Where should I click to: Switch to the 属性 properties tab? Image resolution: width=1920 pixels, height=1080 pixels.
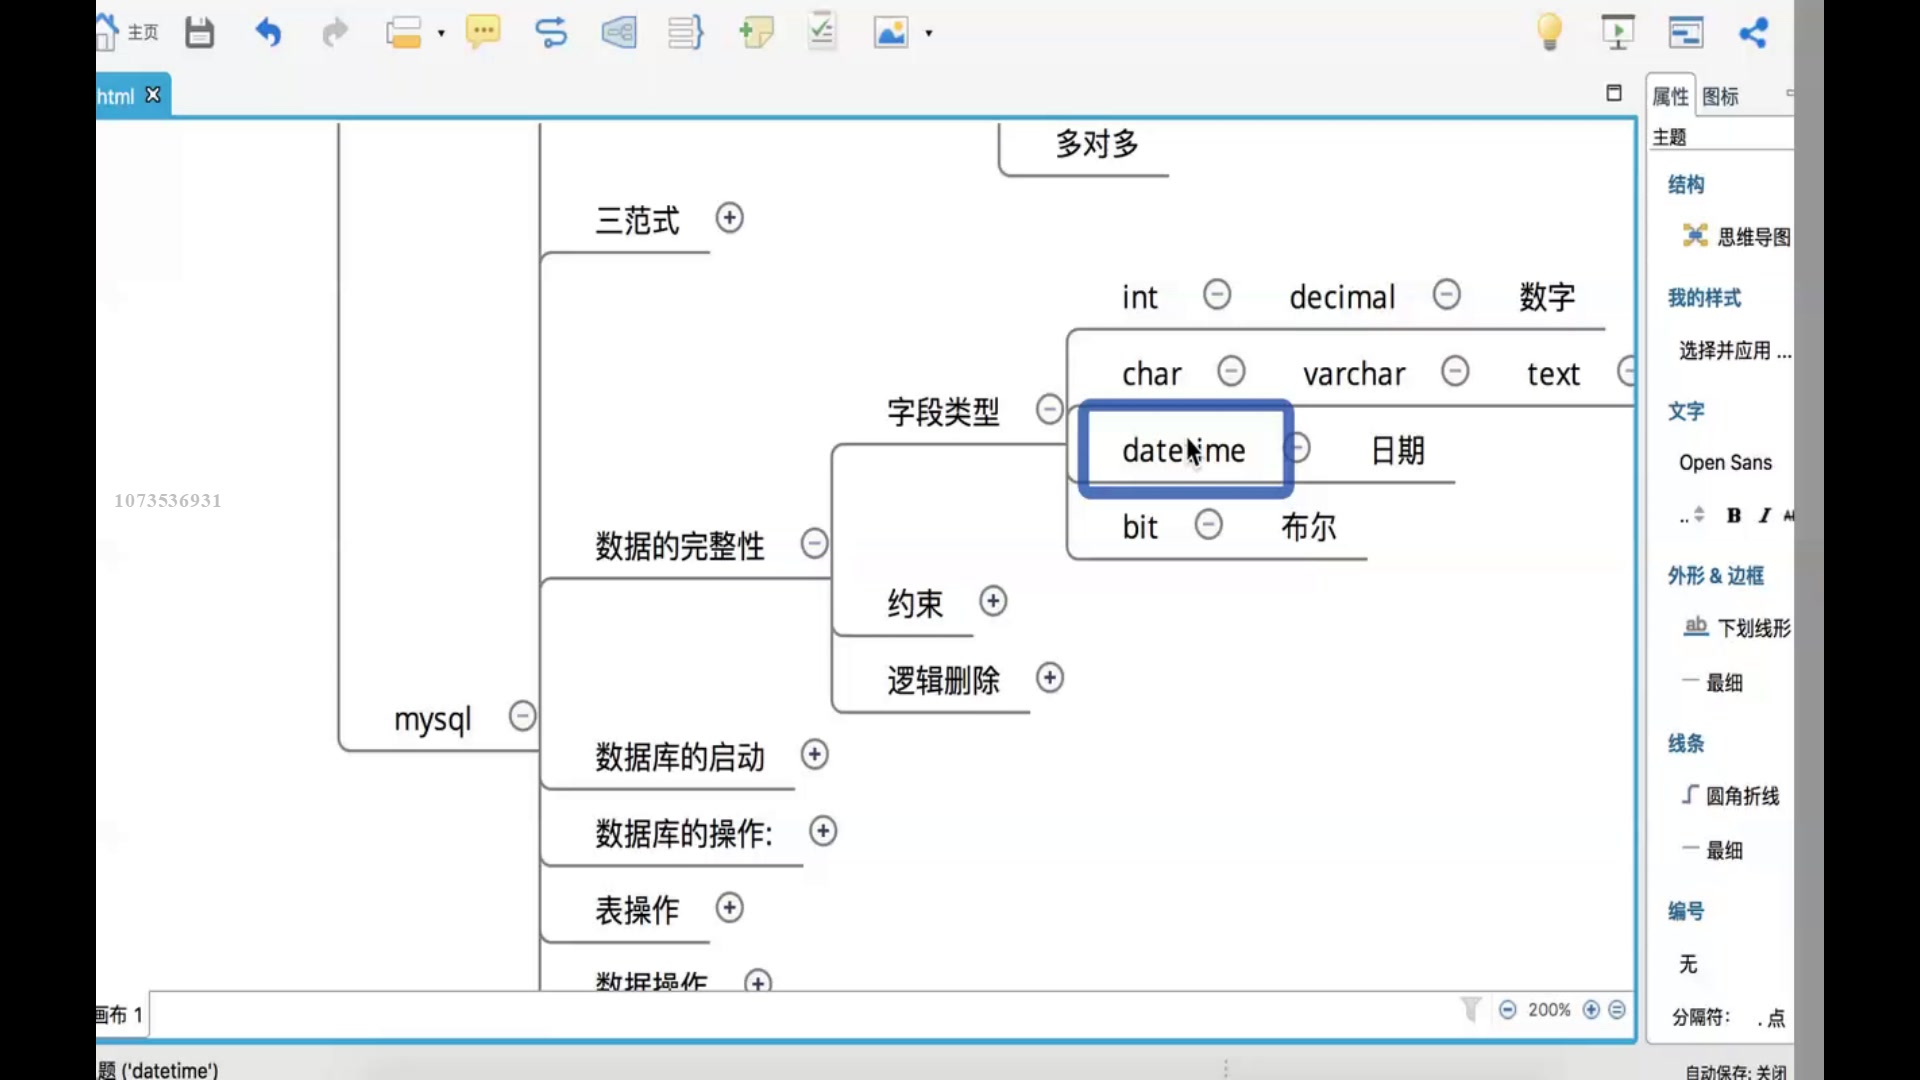(1670, 97)
